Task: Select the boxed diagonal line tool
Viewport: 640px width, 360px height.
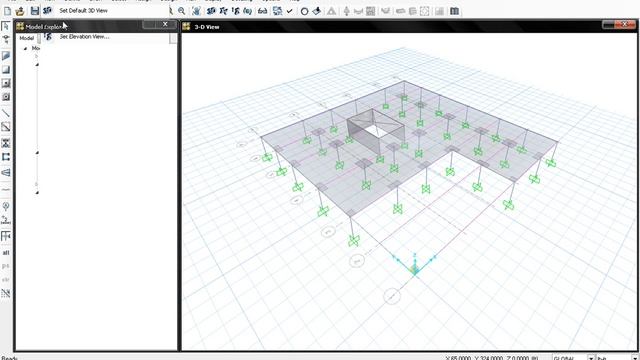Action: point(6,127)
